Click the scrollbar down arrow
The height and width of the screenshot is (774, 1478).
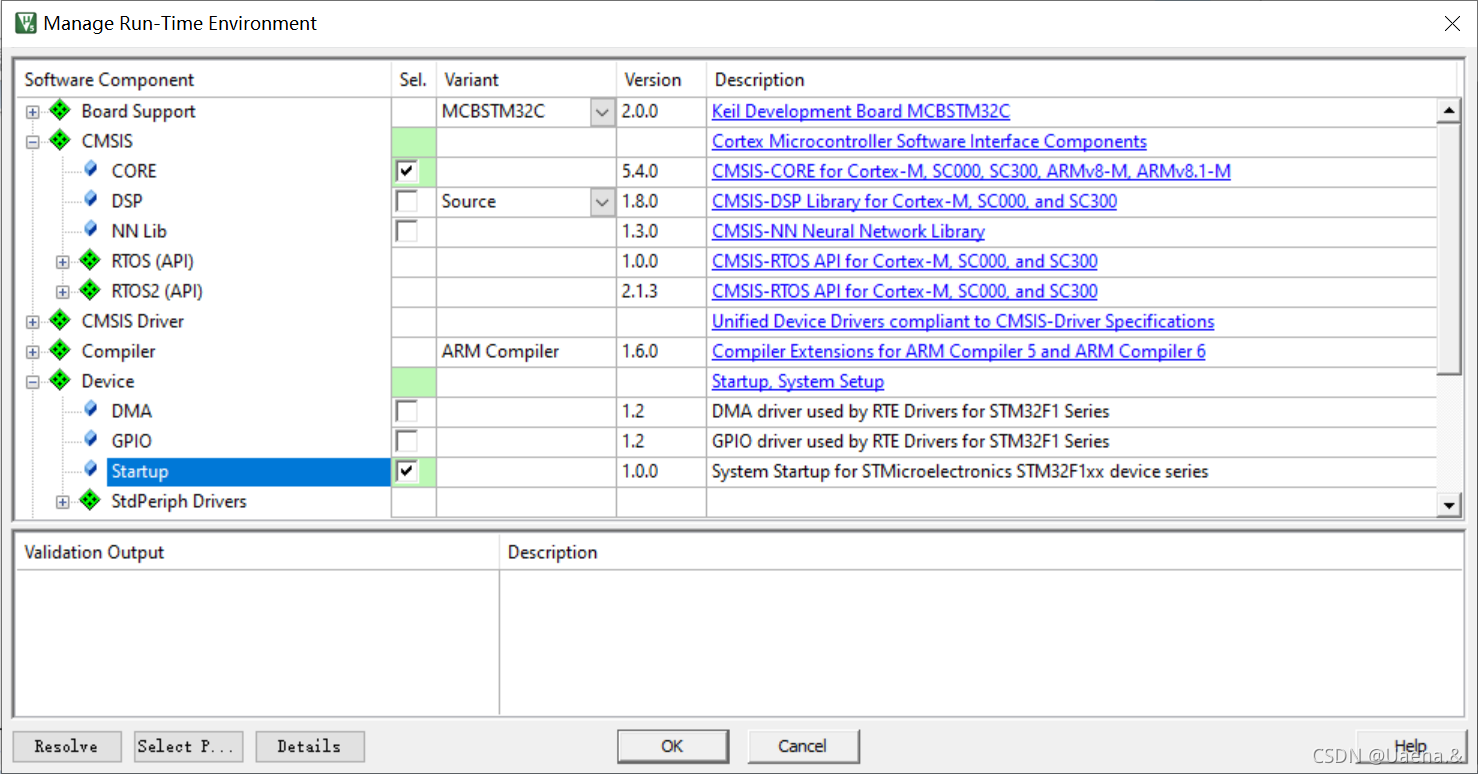point(1448,505)
